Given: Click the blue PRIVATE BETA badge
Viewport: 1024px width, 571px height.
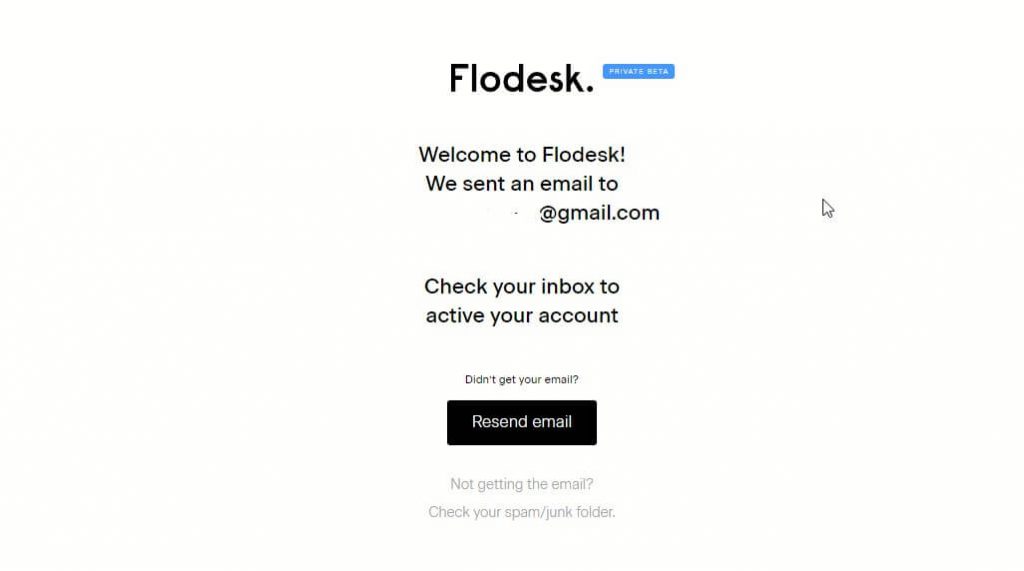Looking at the screenshot, I should [638, 72].
